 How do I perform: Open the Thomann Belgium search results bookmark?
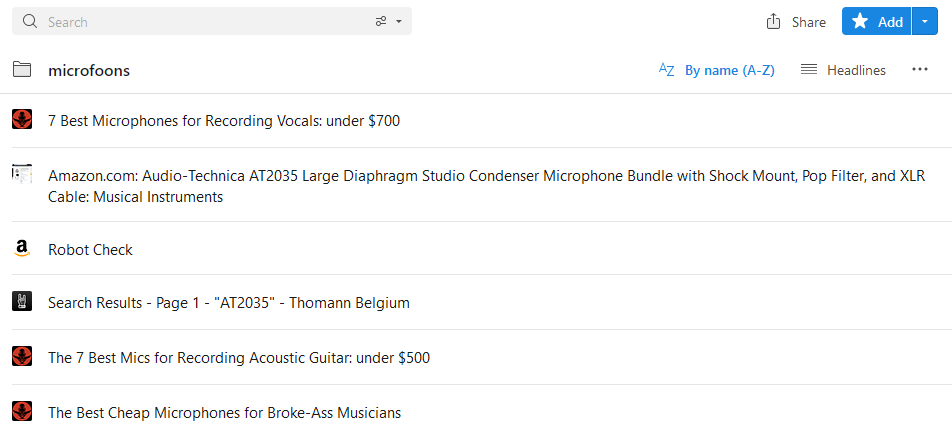229,302
